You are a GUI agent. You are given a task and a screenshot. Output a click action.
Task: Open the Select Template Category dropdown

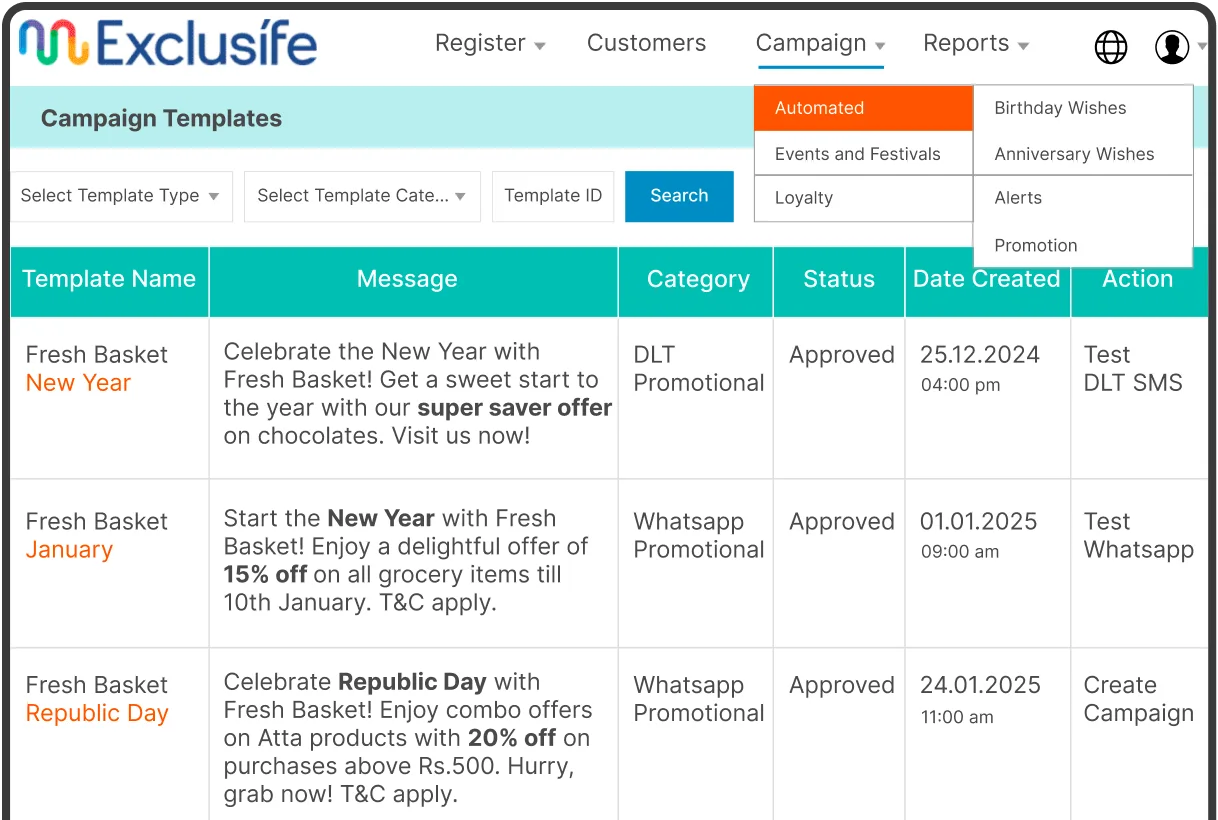point(361,196)
